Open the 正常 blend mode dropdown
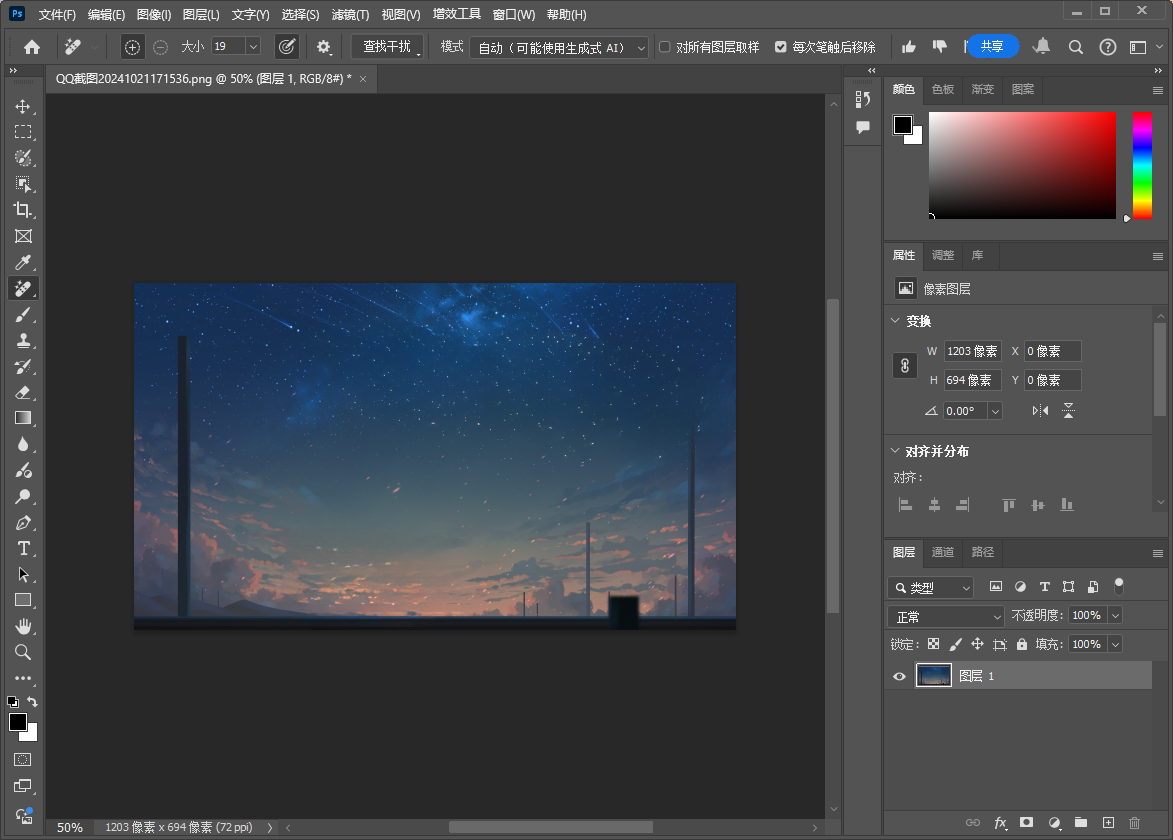Image resolution: width=1173 pixels, height=840 pixels. pos(946,616)
